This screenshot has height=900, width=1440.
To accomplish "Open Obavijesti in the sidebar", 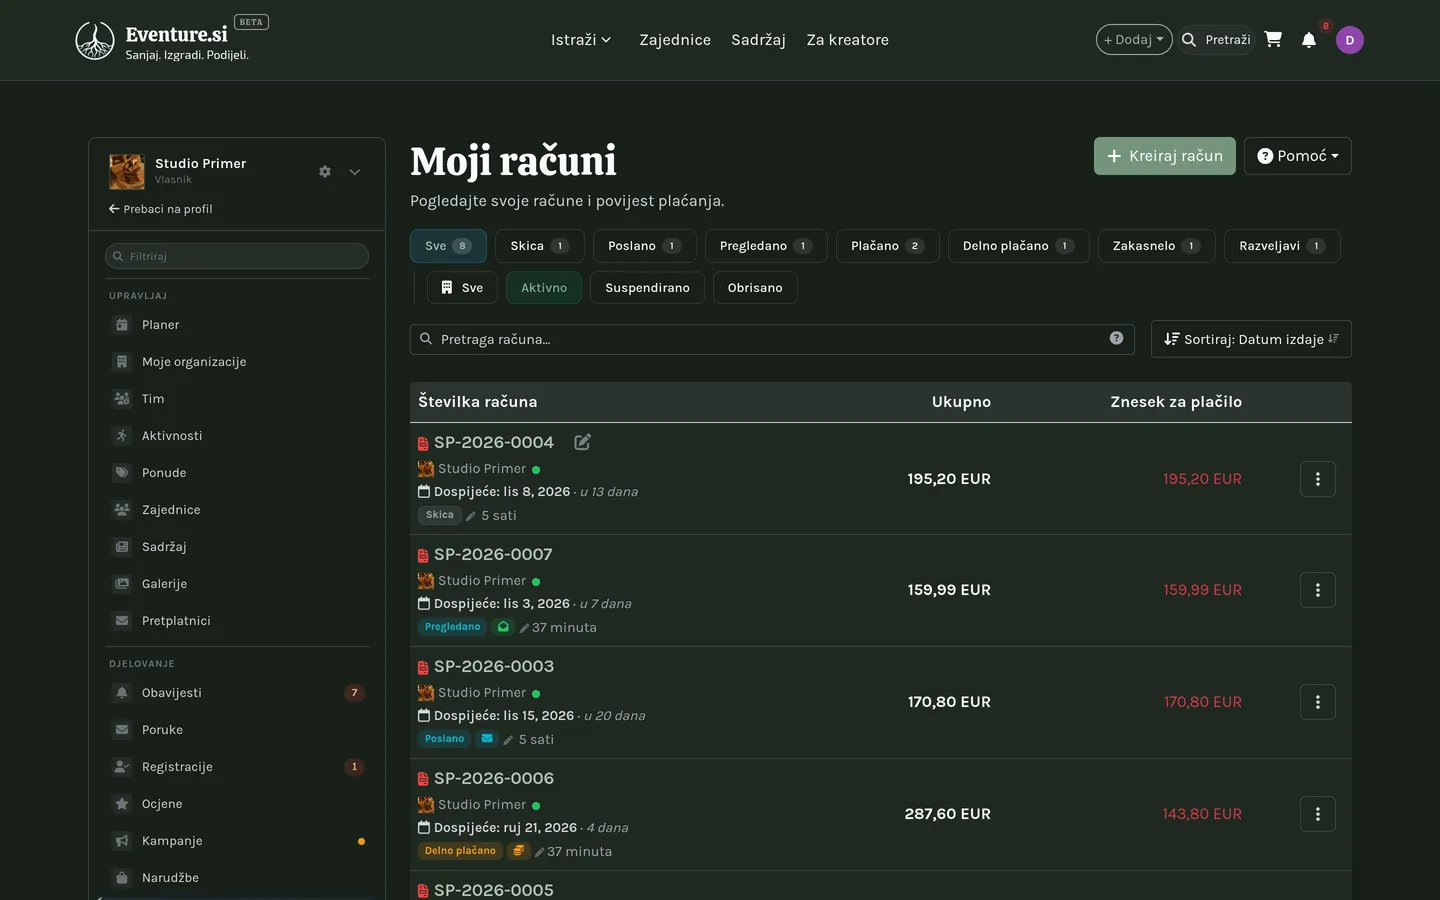I will [237, 693].
